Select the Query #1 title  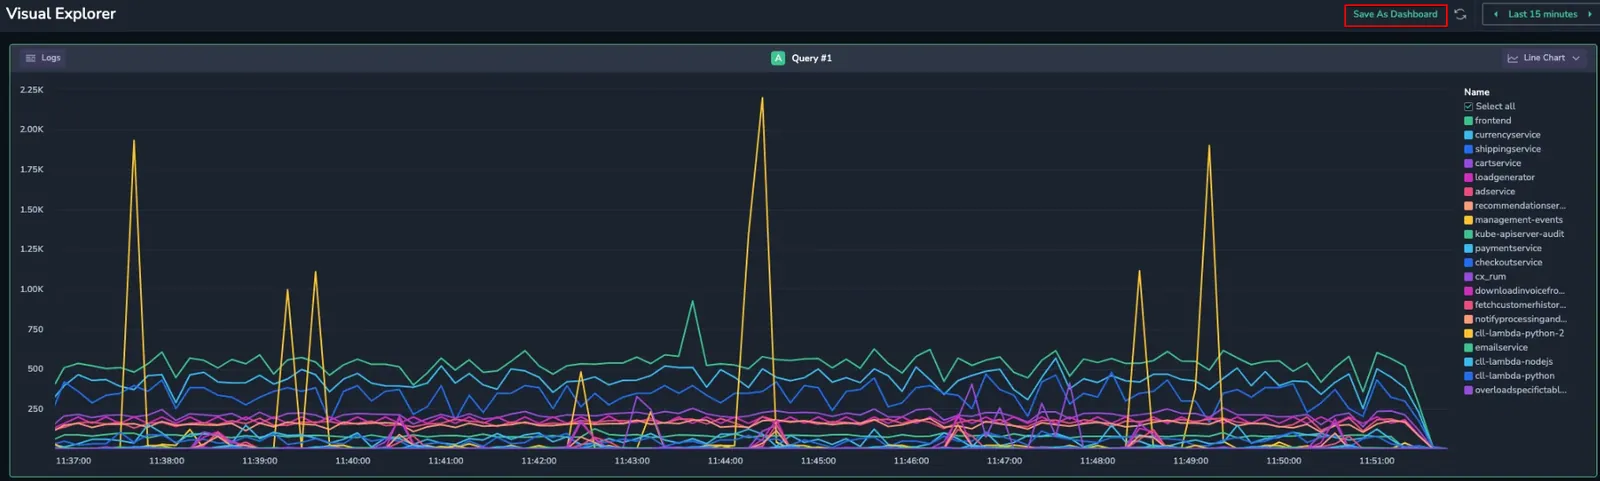pyautogui.click(x=811, y=58)
